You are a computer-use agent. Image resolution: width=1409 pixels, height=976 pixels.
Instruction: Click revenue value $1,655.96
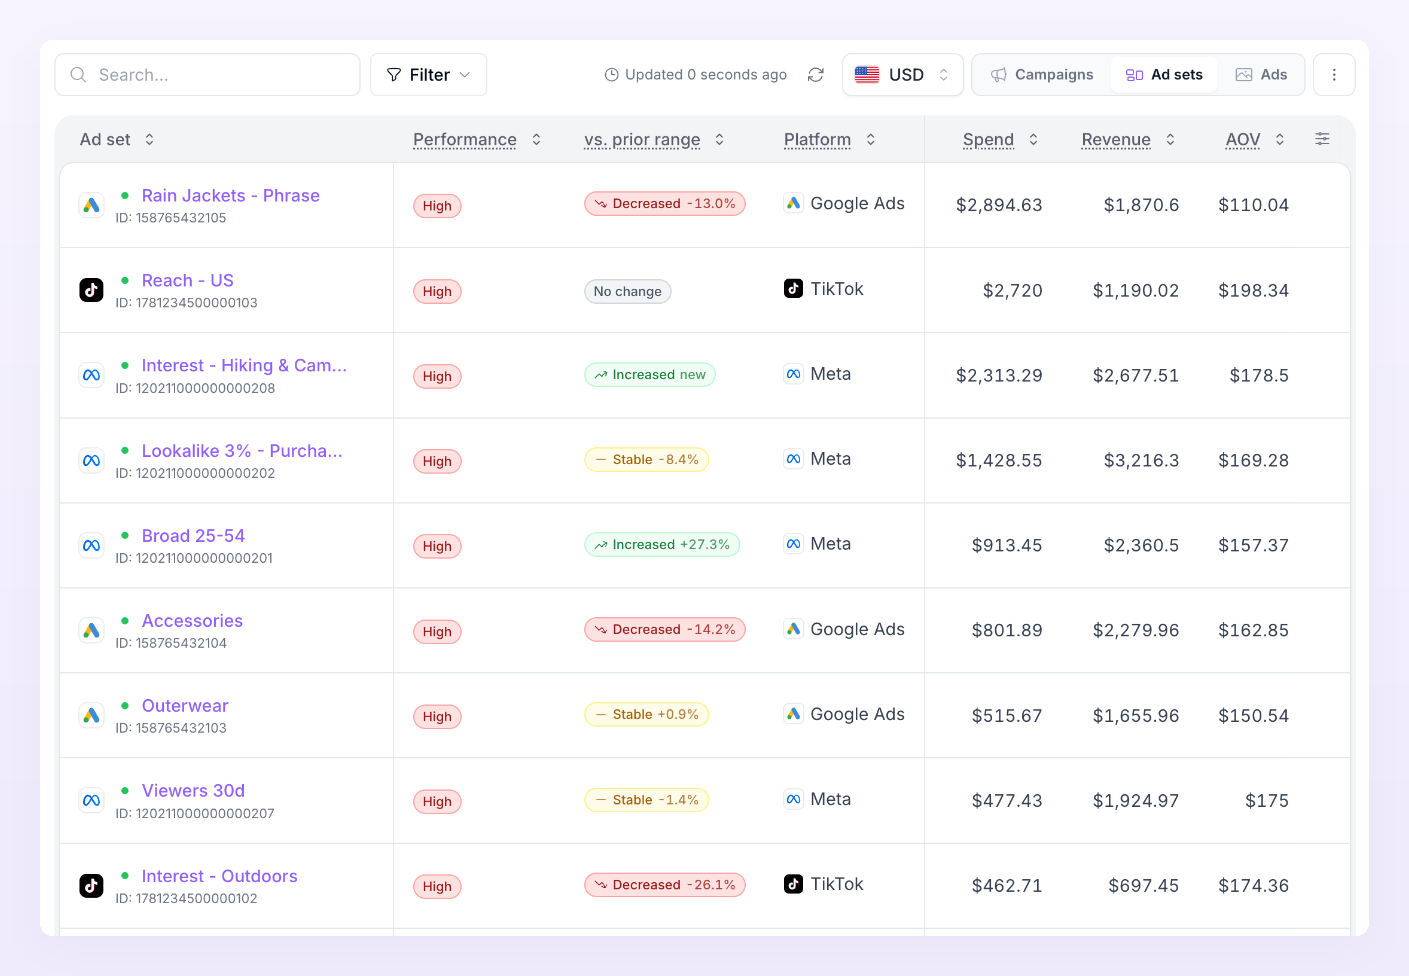(1136, 716)
